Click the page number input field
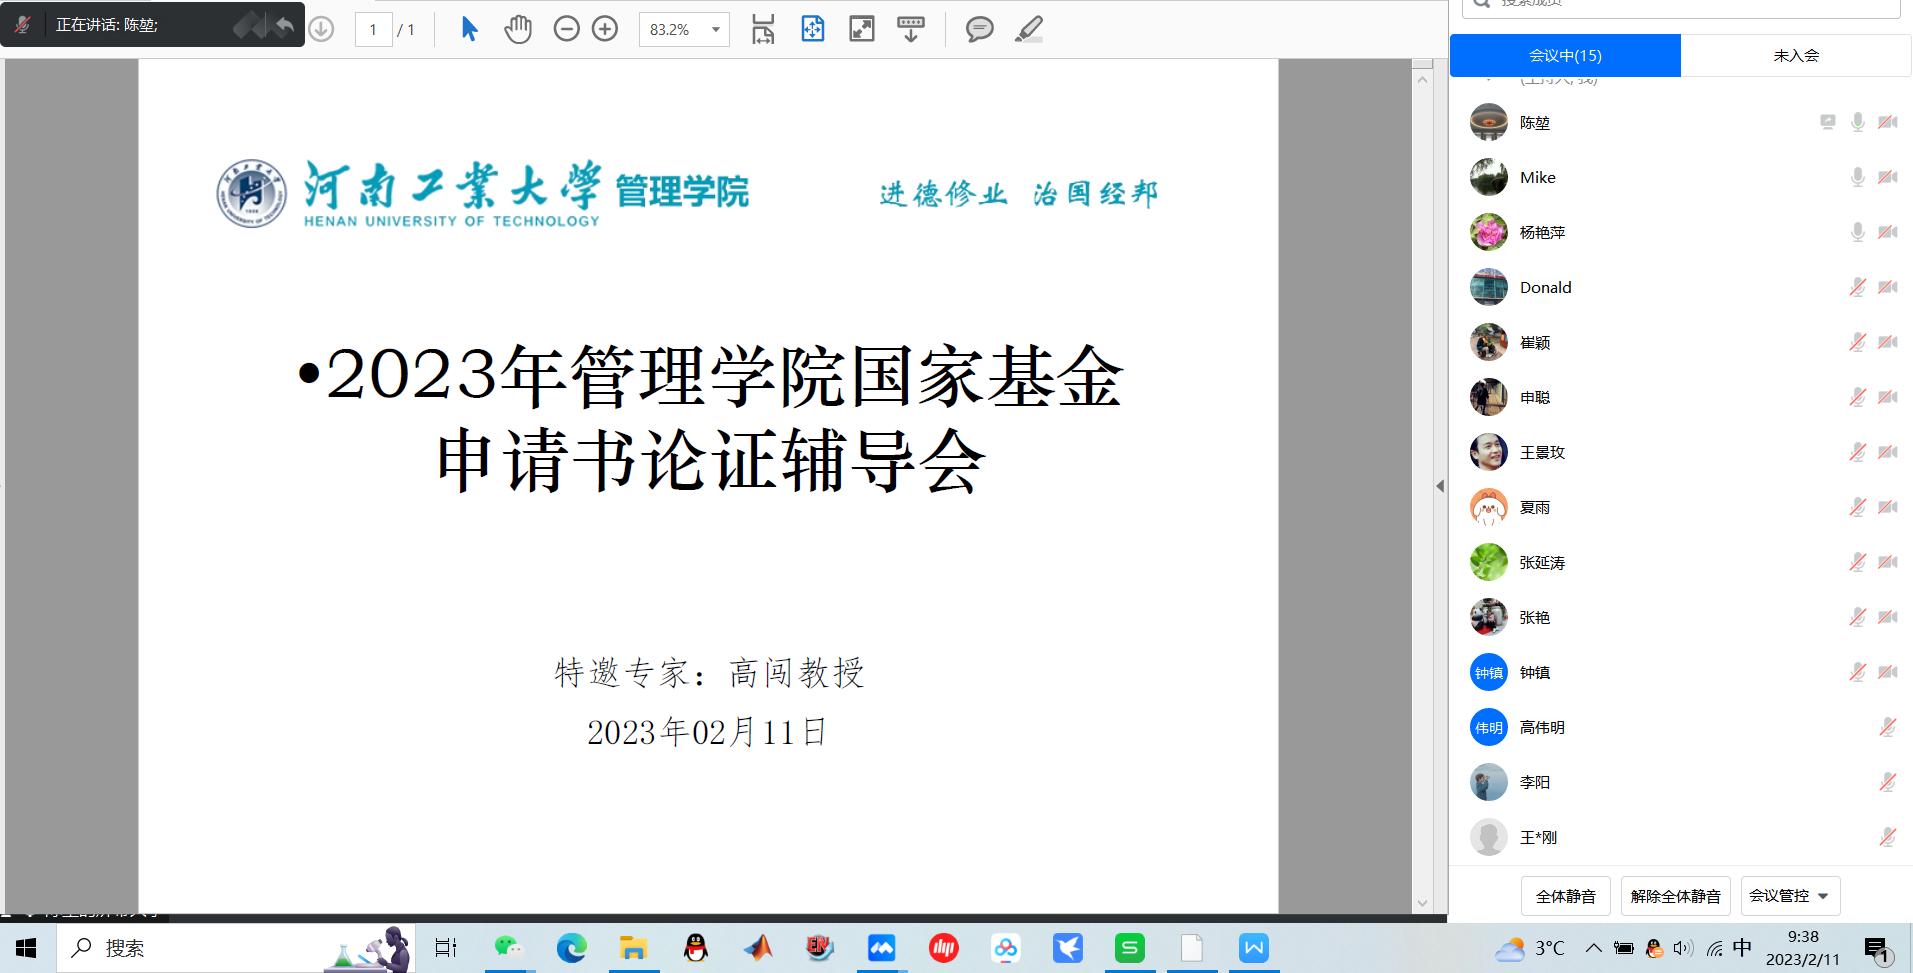 pyautogui.click(x=373, y=30)
